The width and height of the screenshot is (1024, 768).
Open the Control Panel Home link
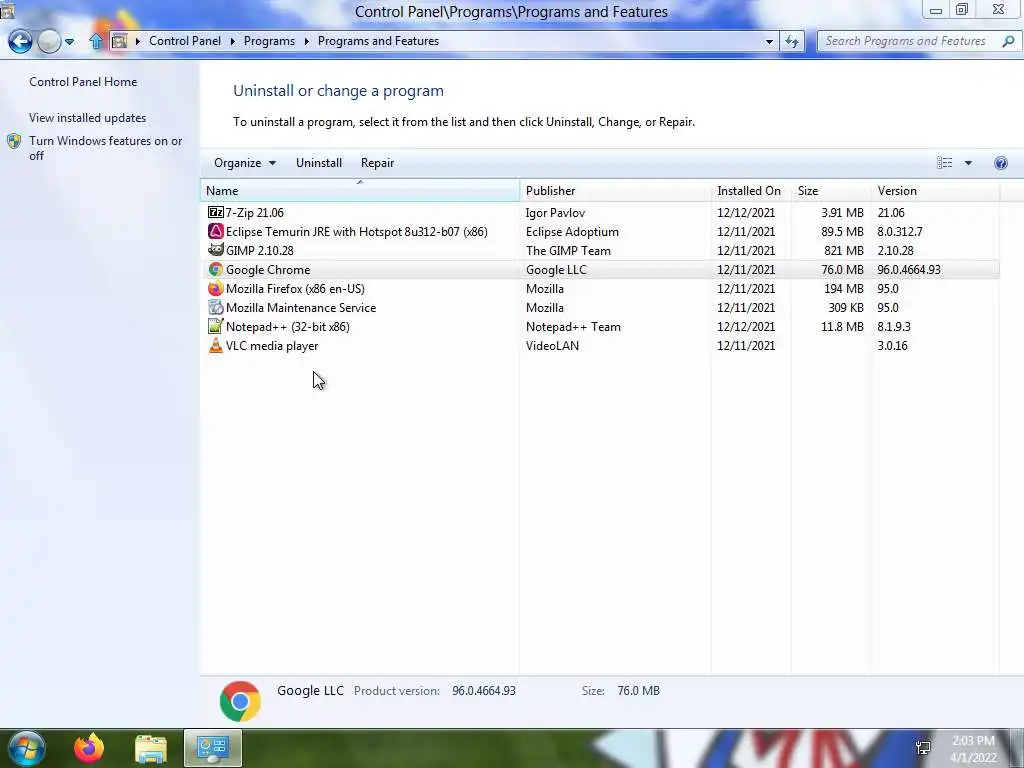click(83, 82)
